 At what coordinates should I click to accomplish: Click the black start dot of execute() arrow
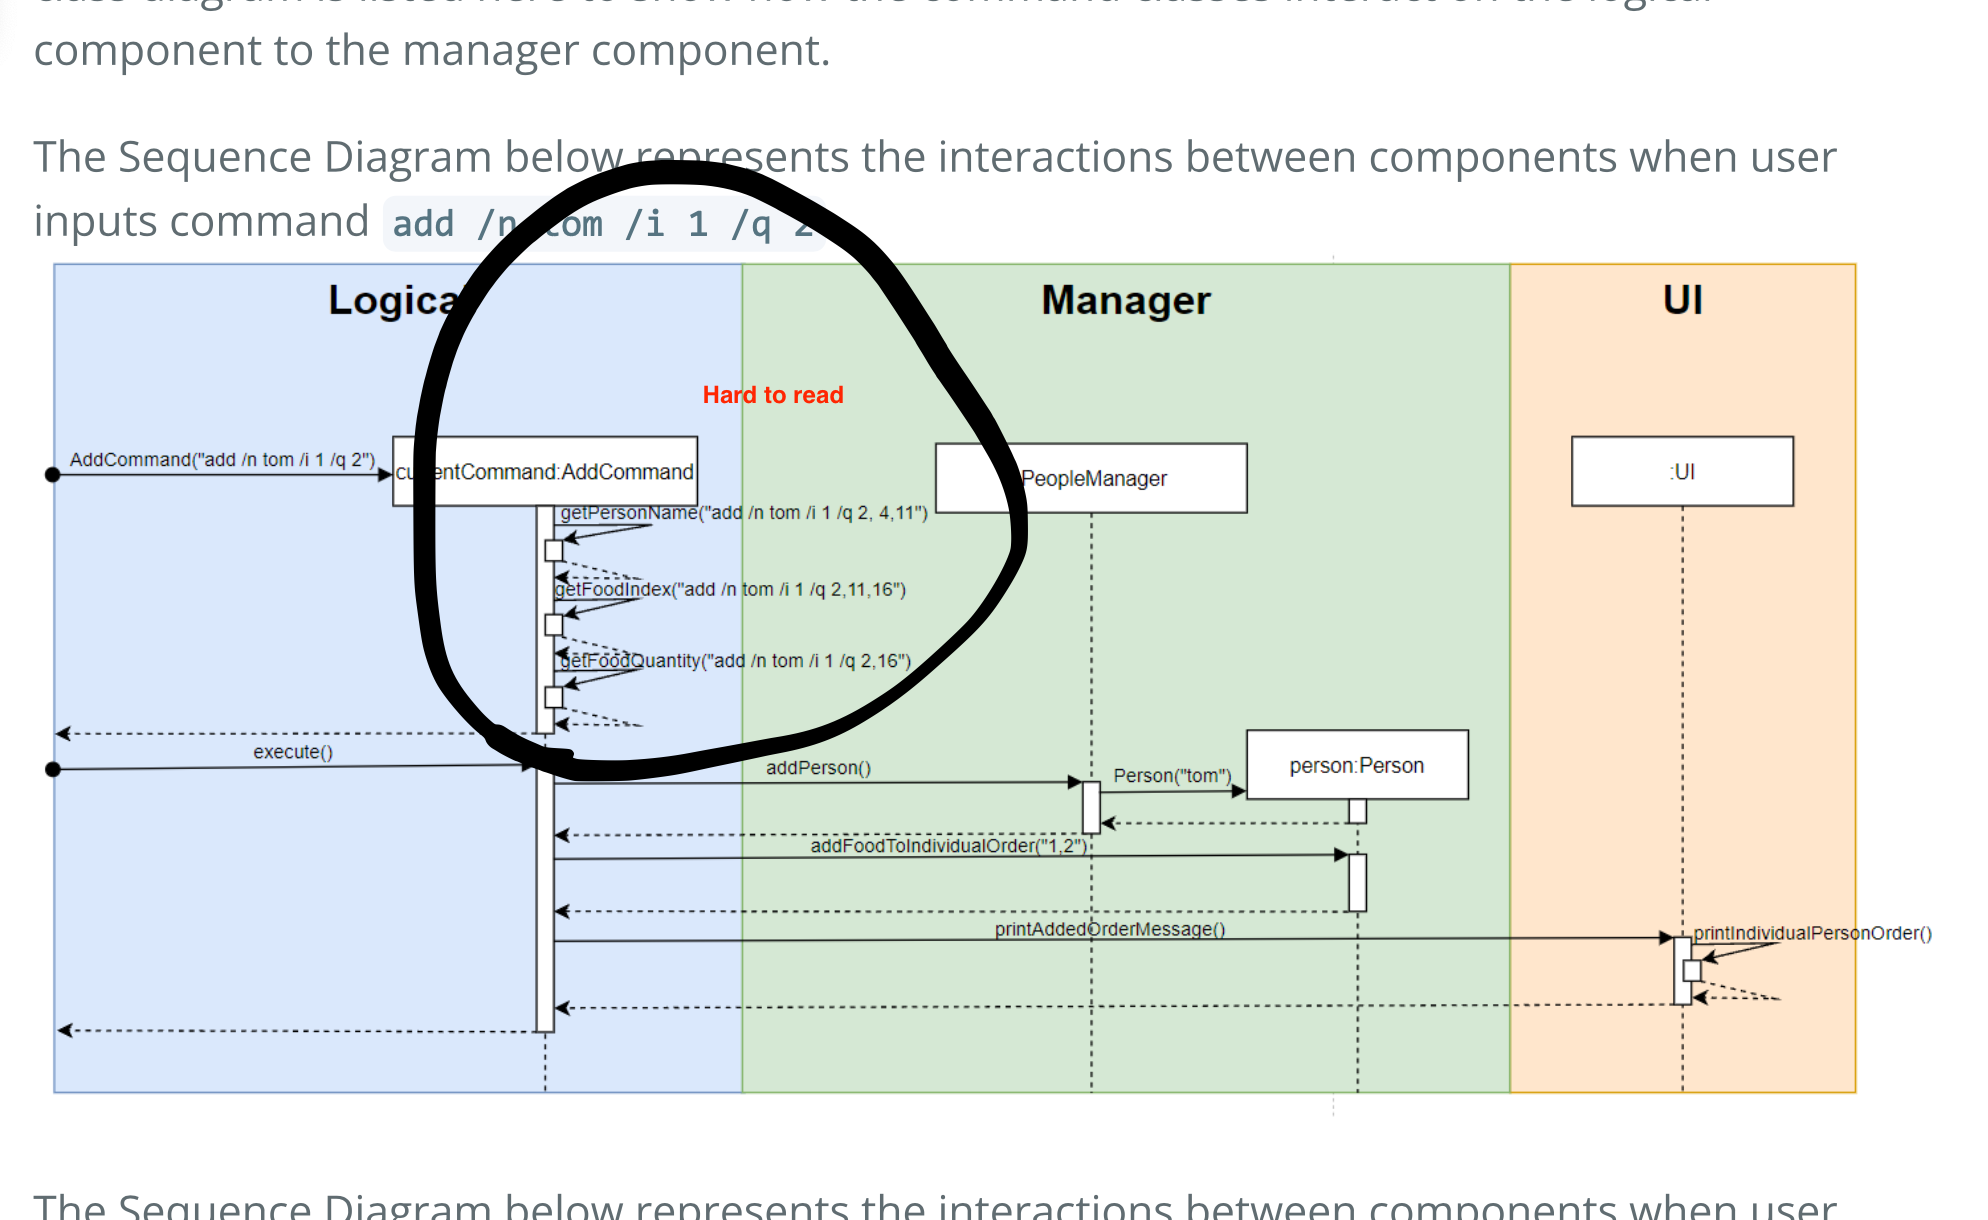click(53, 769)
